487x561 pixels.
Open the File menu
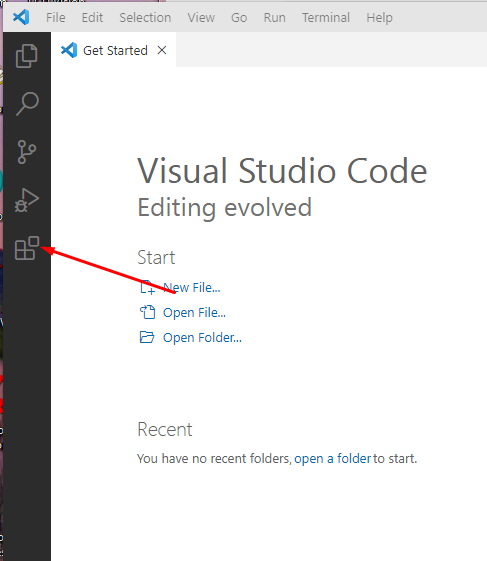(55, 18)
